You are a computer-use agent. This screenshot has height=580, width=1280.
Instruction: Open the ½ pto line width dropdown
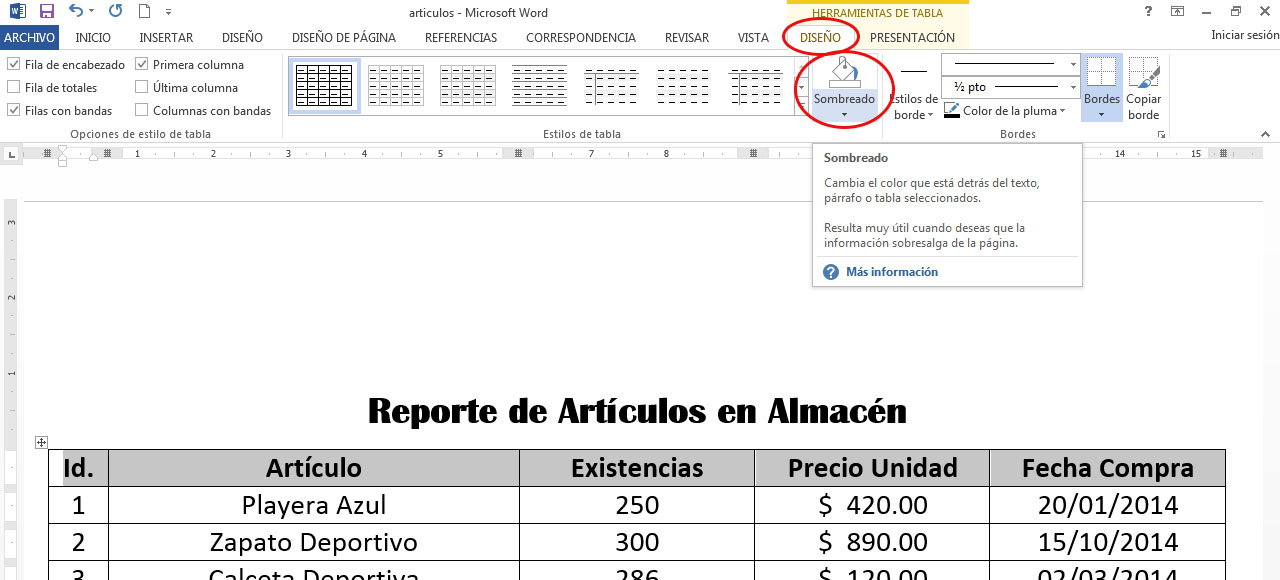click(1071, 87)
